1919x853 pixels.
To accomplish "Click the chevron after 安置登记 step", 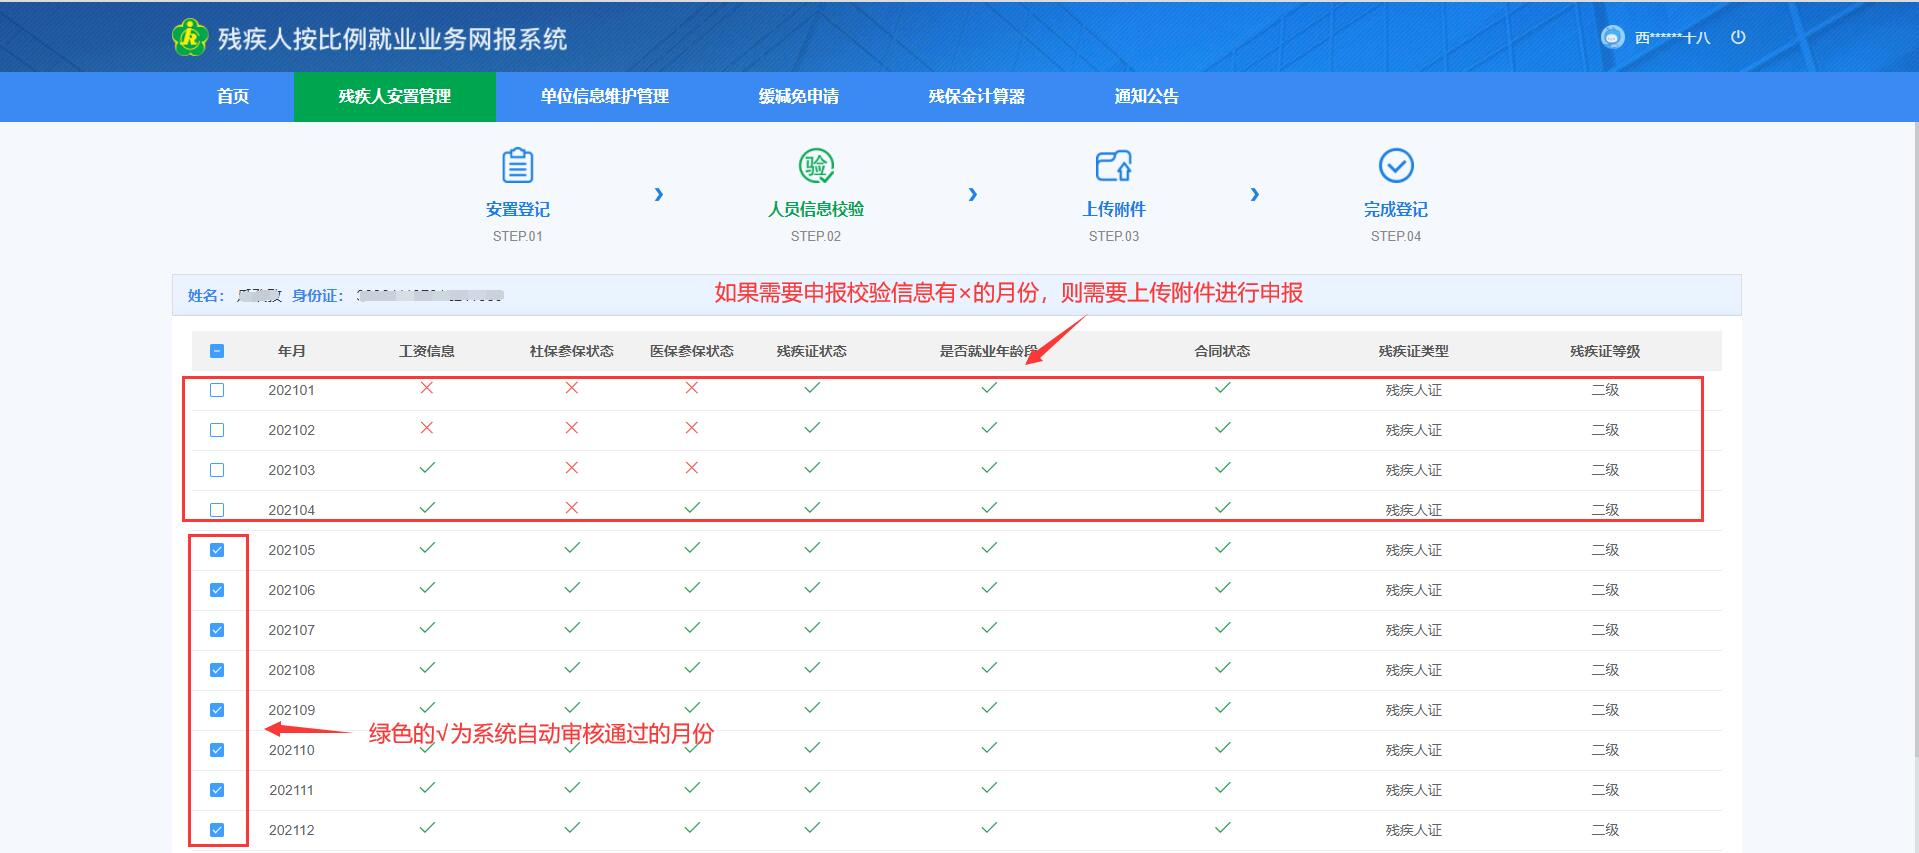I will [658, 194].
